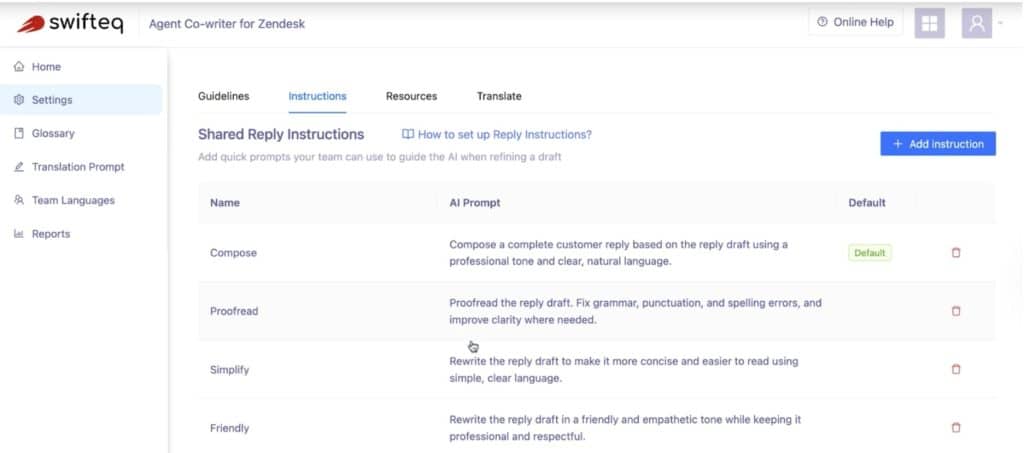The height and width of the screenshot is (453, 1024).
Task: Click the Add Instruction button
Action: coord(938,144)
